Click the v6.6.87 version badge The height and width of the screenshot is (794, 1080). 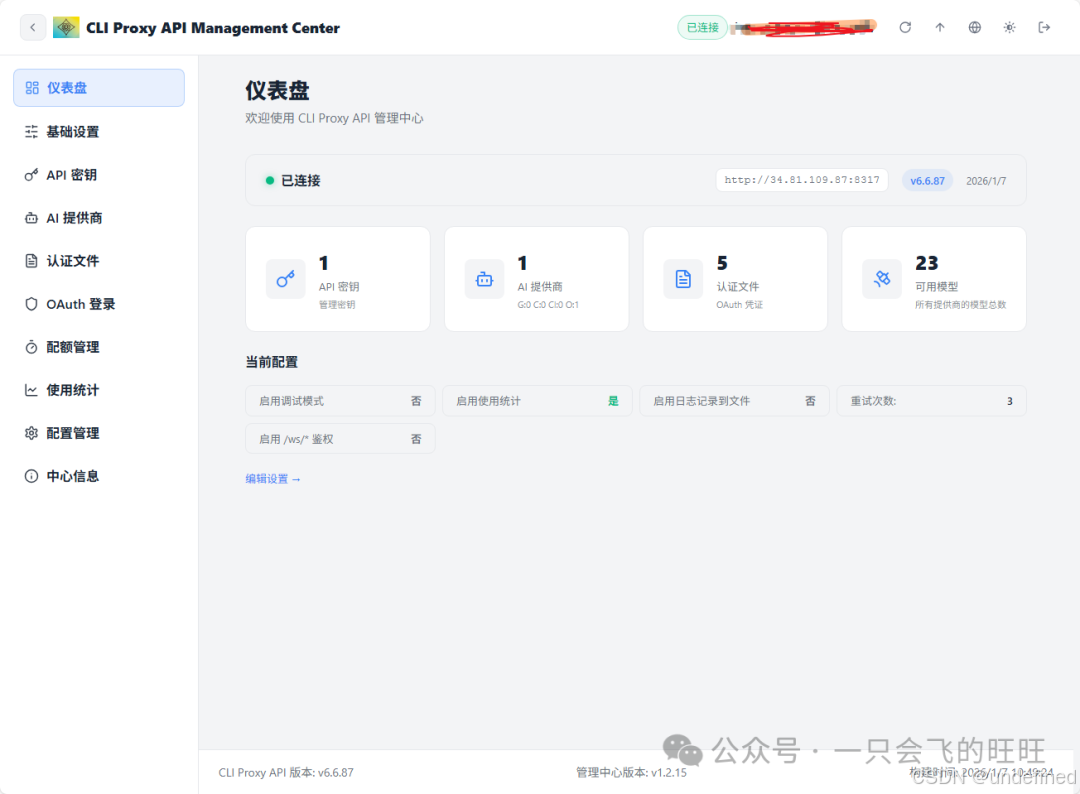click(927, 180)
